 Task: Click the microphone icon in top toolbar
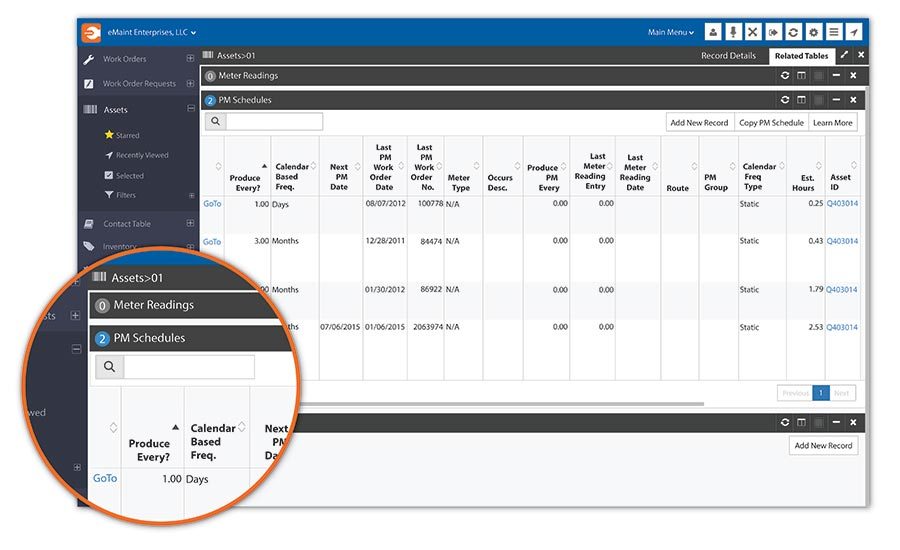point(733,32)
